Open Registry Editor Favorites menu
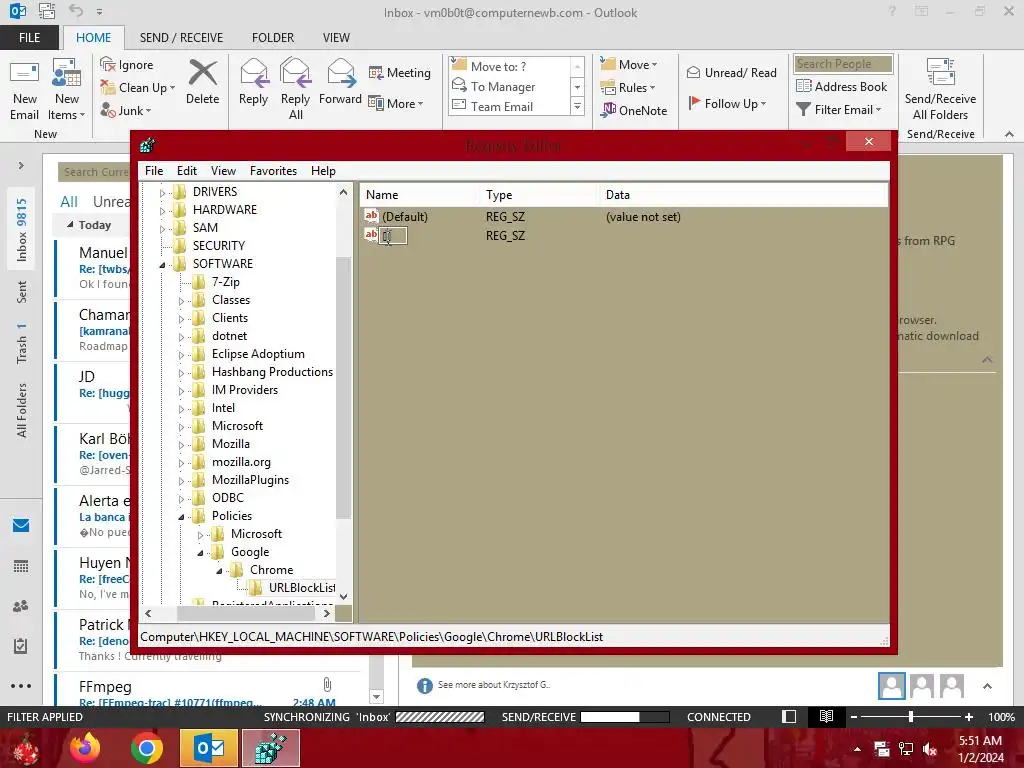Viewport: 1024px width, 768px height. coord(273,170)
